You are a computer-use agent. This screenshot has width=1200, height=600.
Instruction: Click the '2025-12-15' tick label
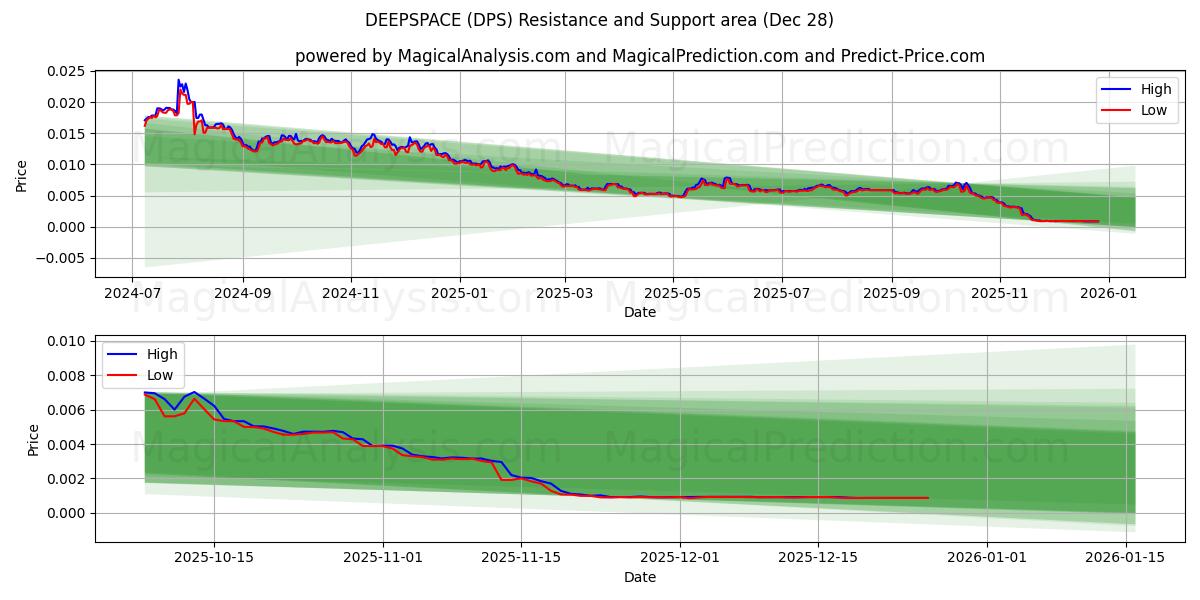[817, 558]
